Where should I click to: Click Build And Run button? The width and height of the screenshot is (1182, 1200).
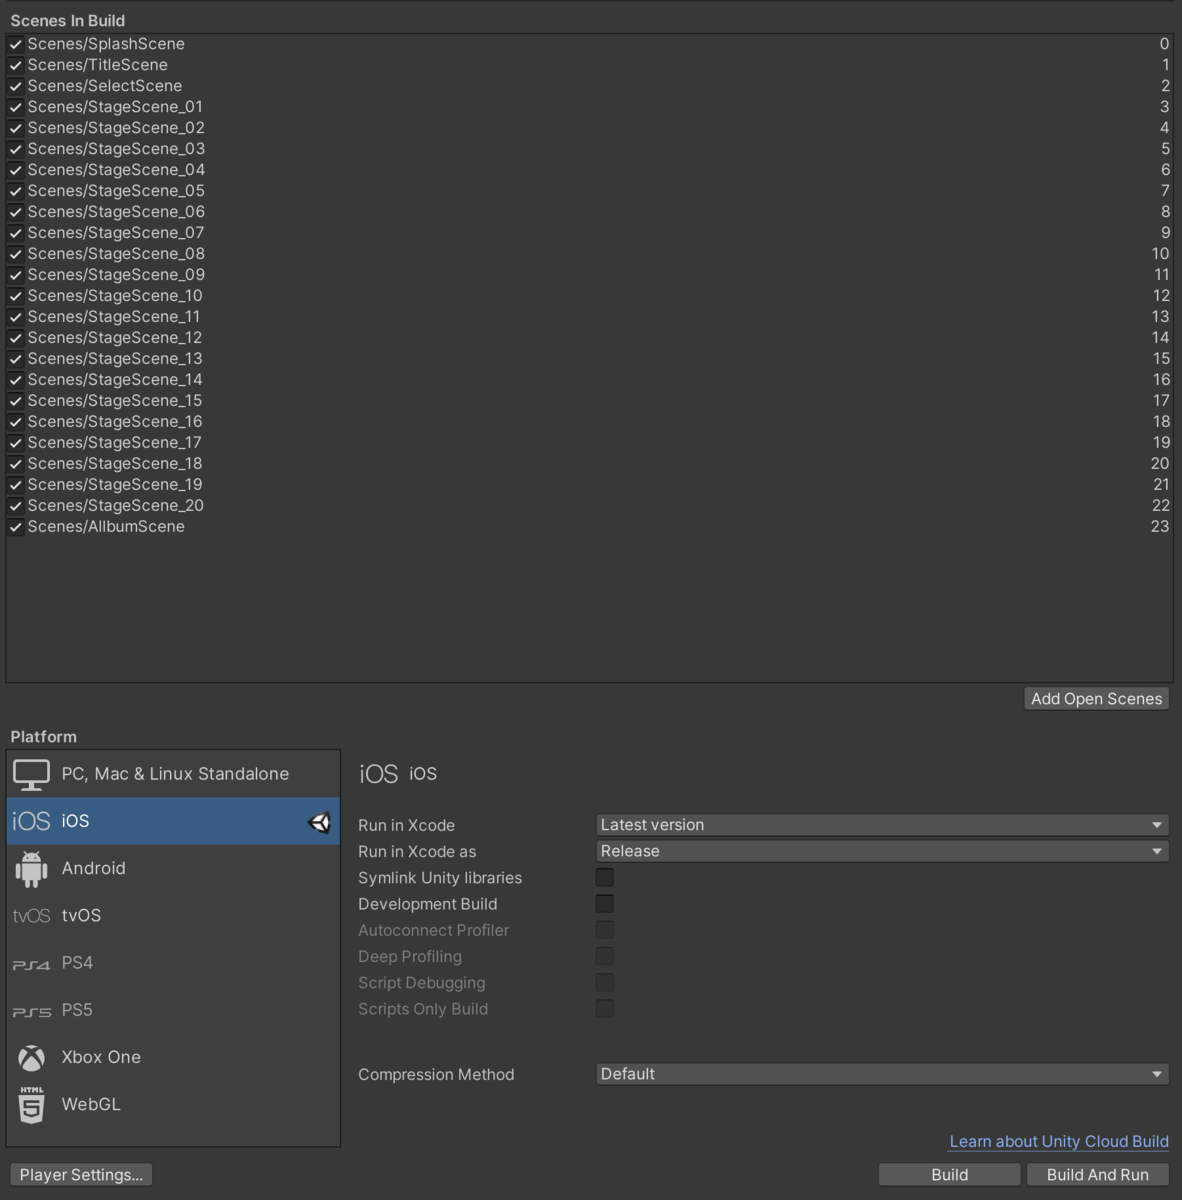coord(1097,1175)
